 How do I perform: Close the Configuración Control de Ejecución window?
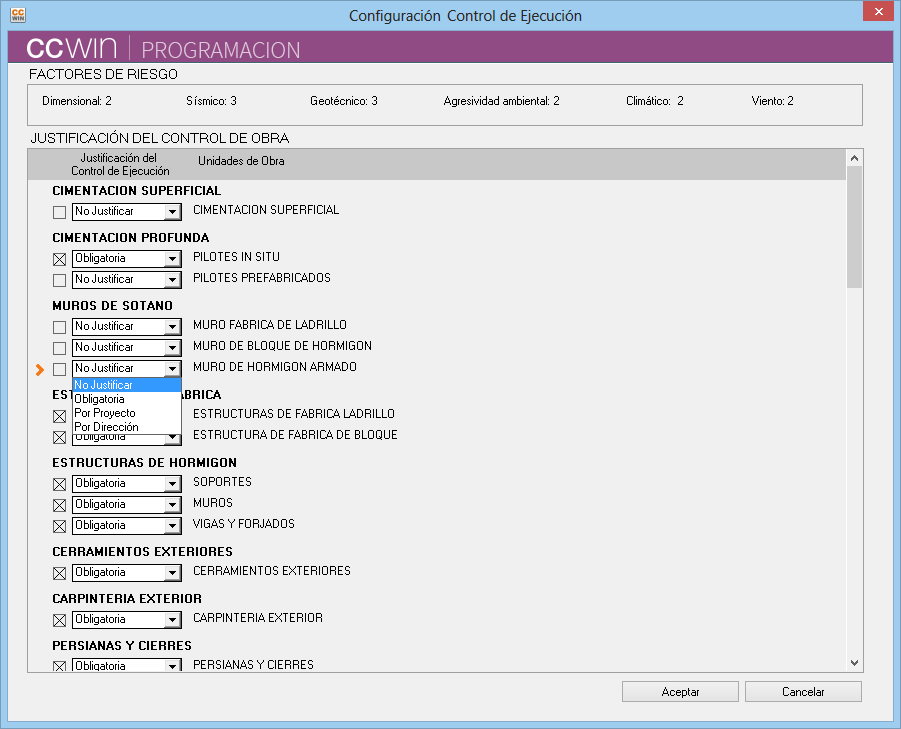(x=877, y=11)
